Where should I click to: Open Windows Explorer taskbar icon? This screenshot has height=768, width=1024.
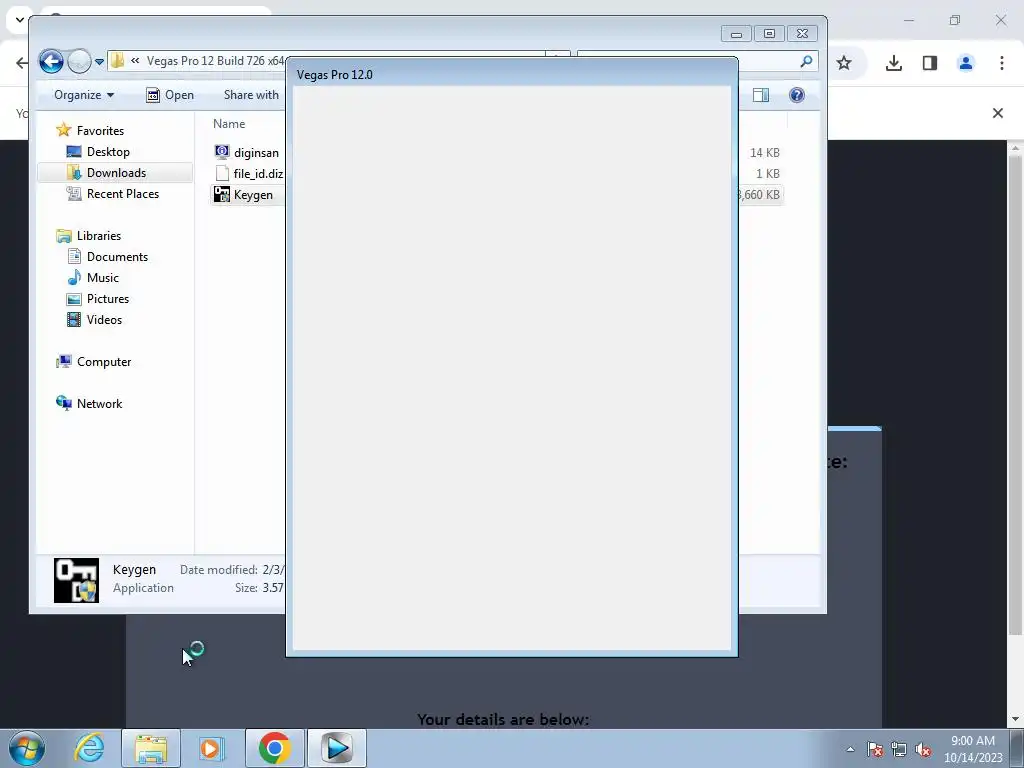pyautogui.click(x=151, y=748)
